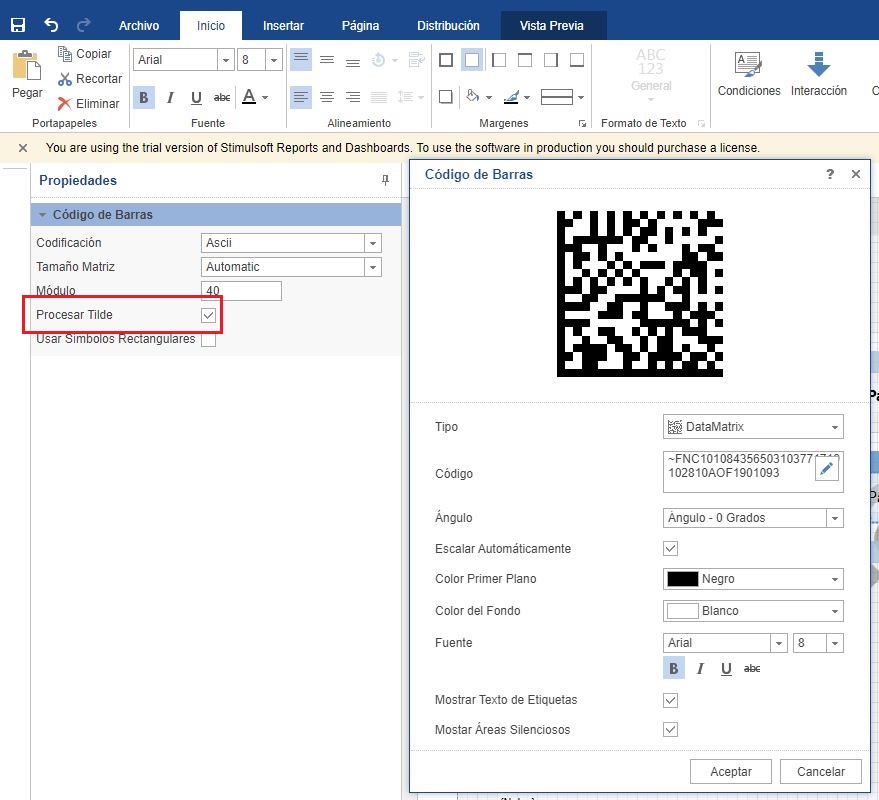879x800 pixels.
Task: Open the Archivo menu
Action: click(139, 26)
